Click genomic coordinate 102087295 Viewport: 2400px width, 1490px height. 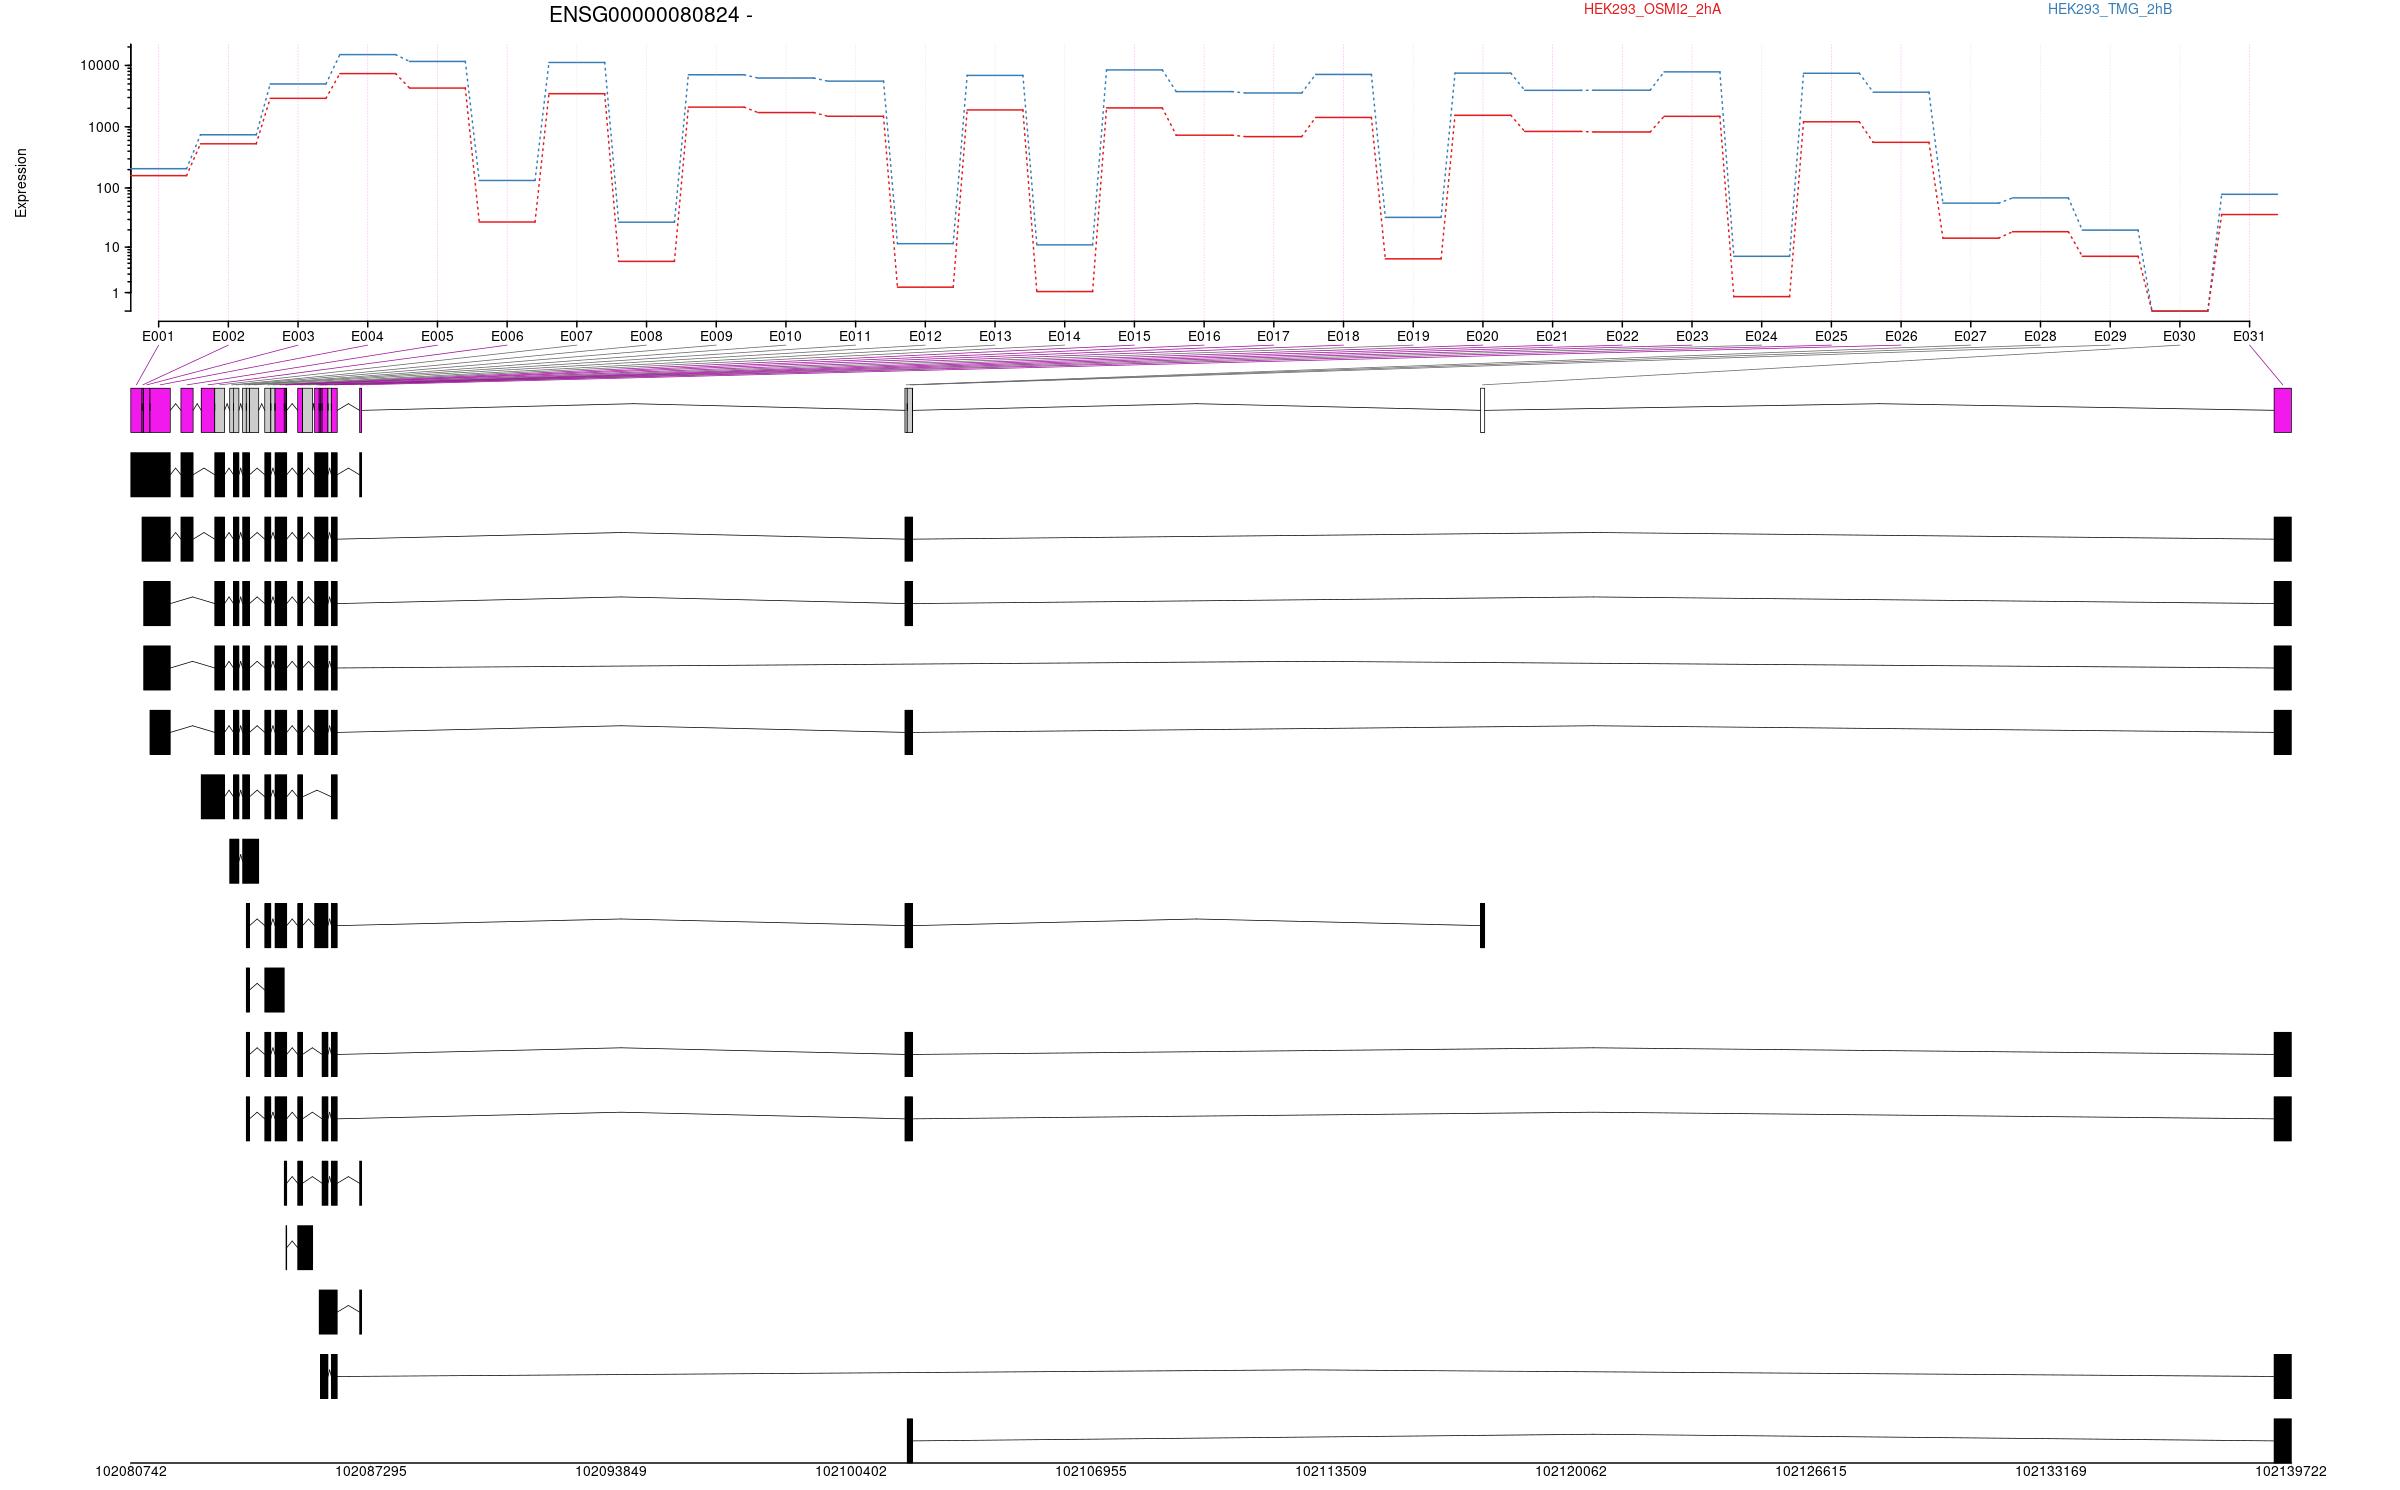tap(371, 1472)
